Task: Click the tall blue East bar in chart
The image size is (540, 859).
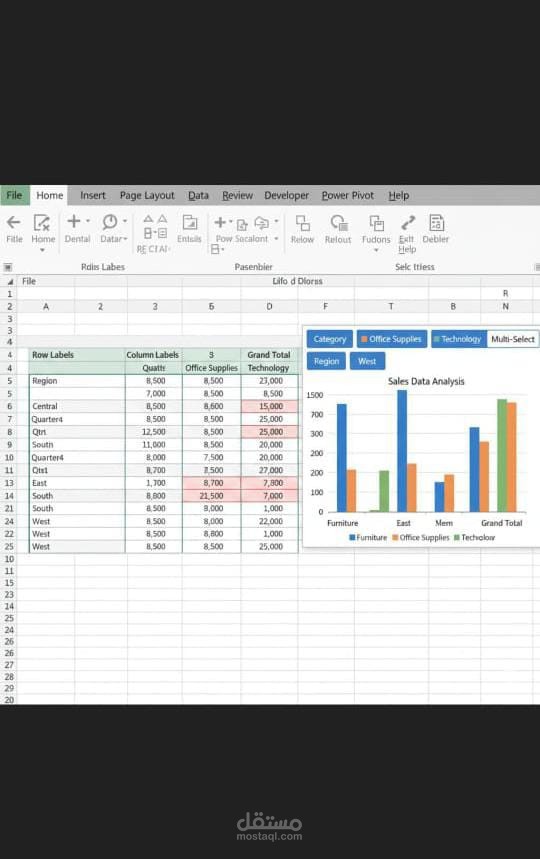Action: tap(402, 451)
